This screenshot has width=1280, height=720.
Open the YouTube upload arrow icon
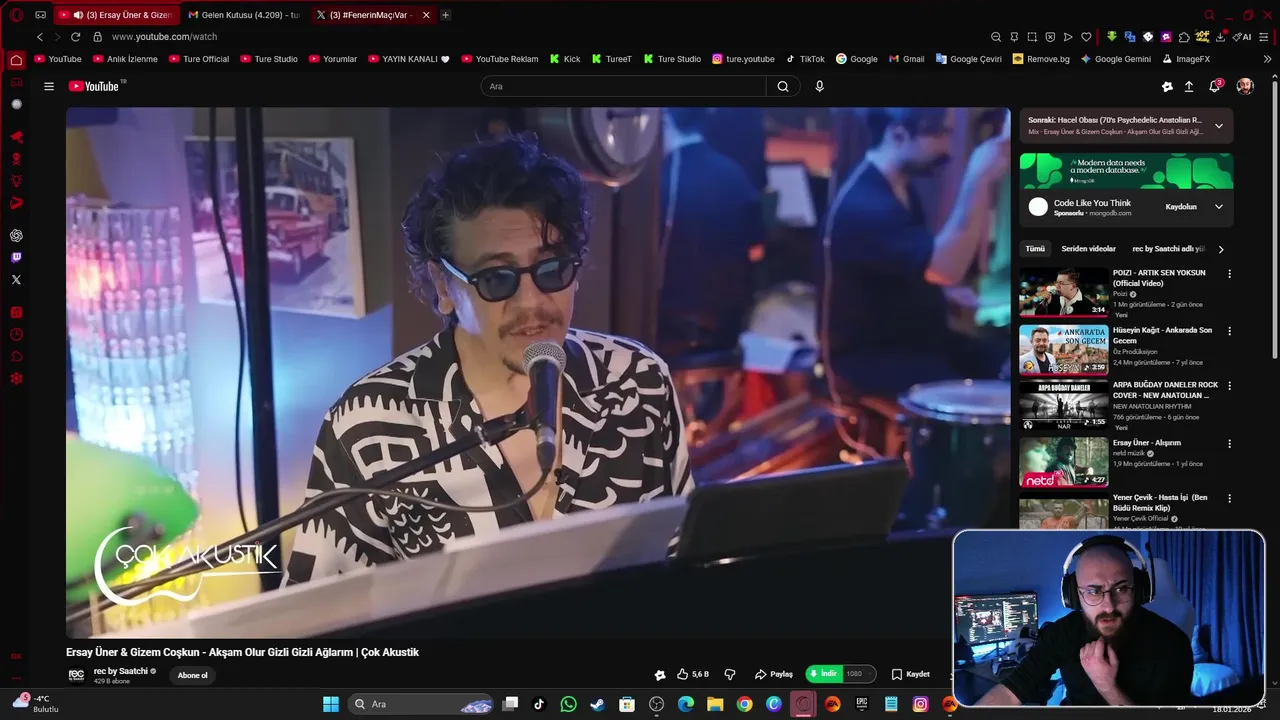pyautogui.click(x=1189, y=86)
